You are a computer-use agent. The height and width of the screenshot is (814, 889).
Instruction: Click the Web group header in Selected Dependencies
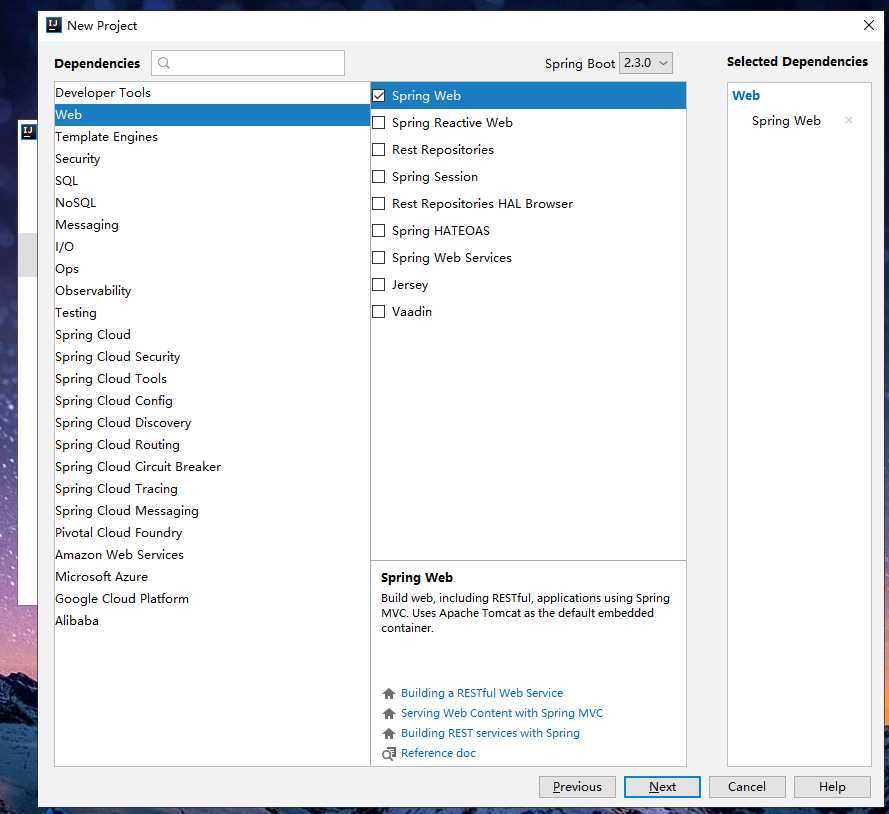click(746, 96)
